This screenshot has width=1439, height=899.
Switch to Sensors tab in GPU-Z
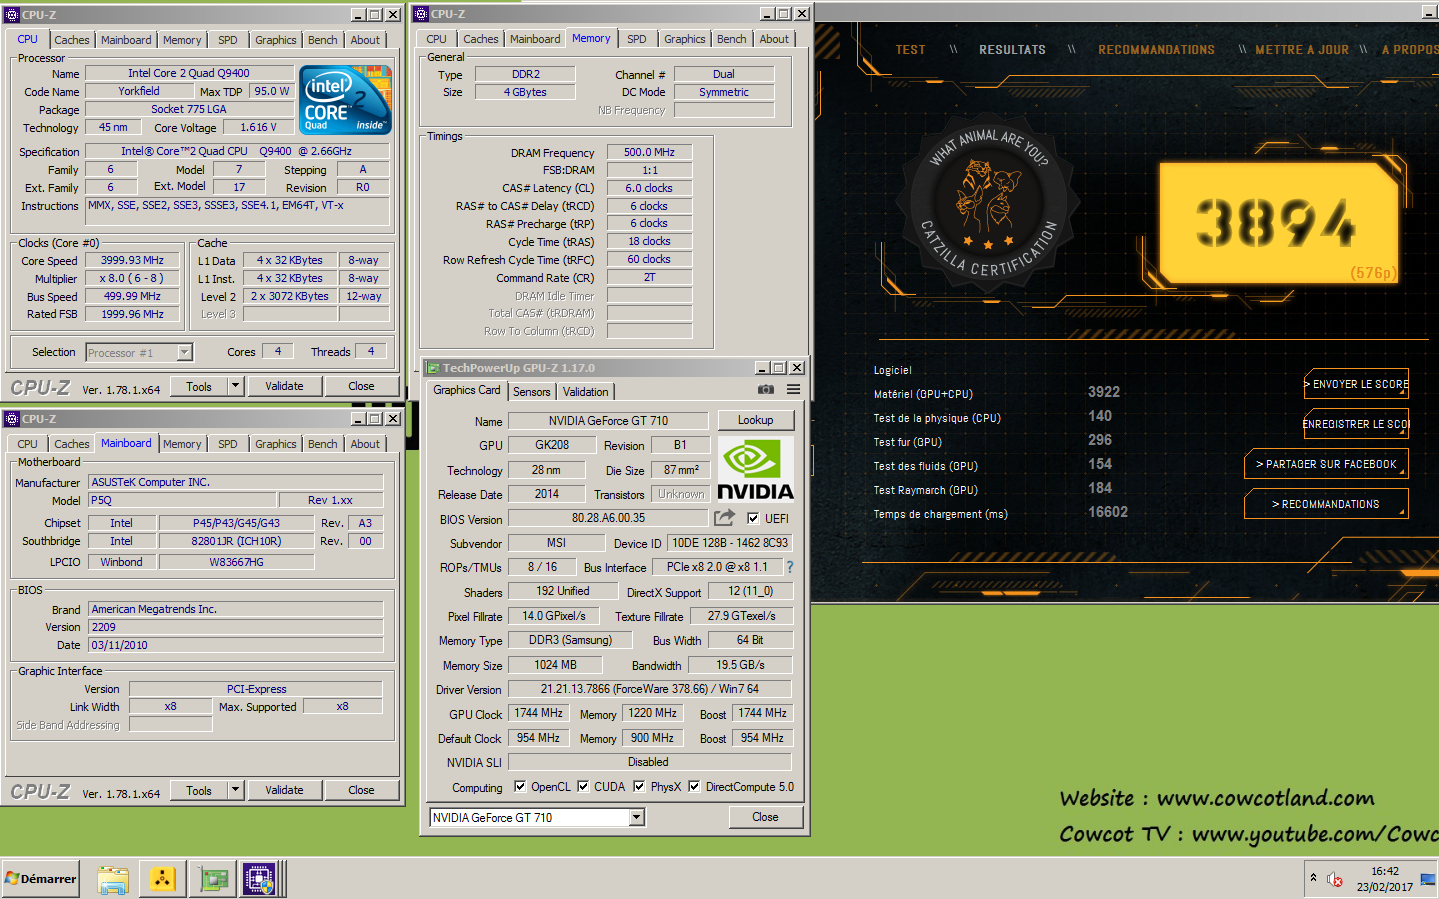[x=532, y=392]
